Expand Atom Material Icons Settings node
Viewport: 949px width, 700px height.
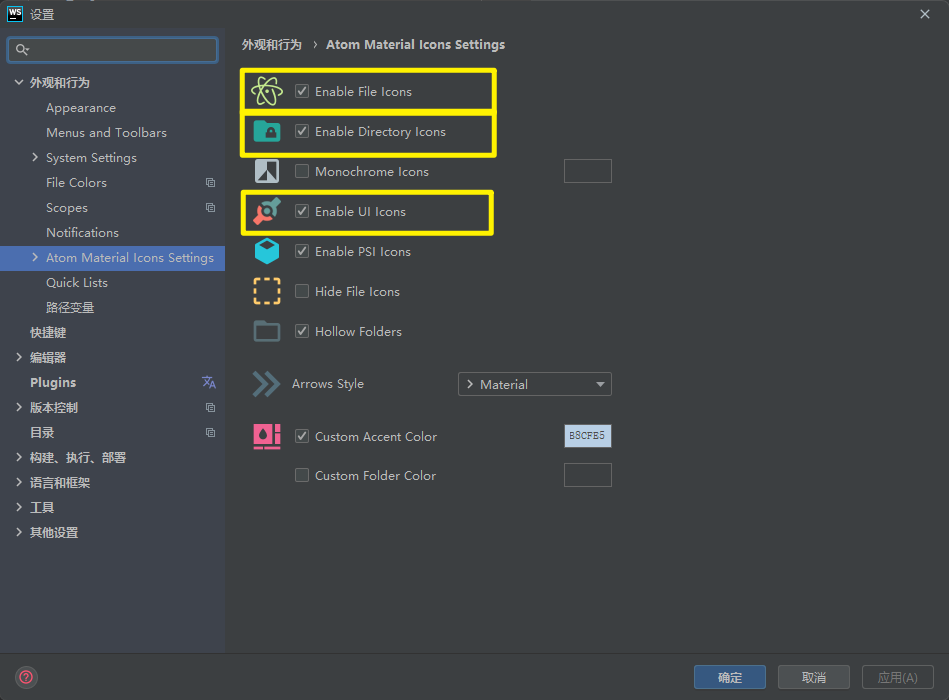pos(34,257)
